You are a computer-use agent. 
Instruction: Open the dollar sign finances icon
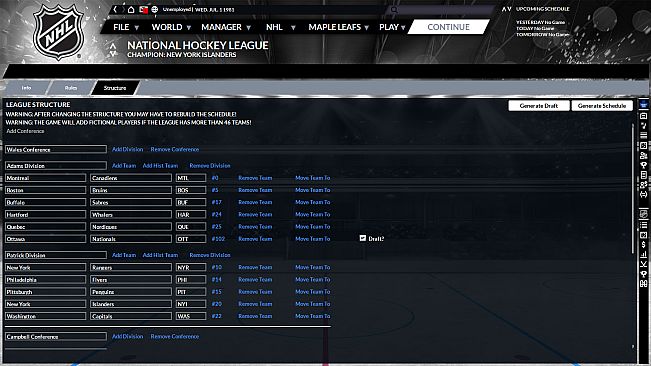[644, 245]
